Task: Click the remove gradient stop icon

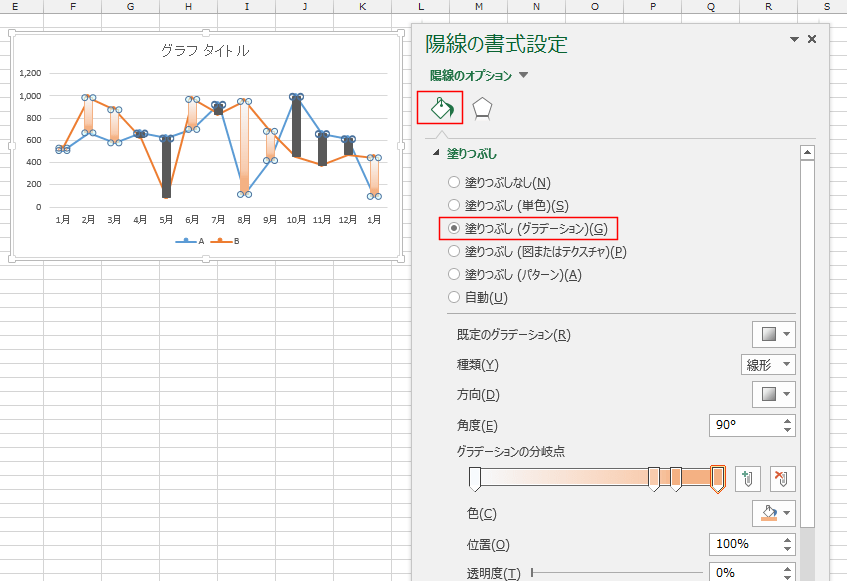Action: (x=782, y=479)
